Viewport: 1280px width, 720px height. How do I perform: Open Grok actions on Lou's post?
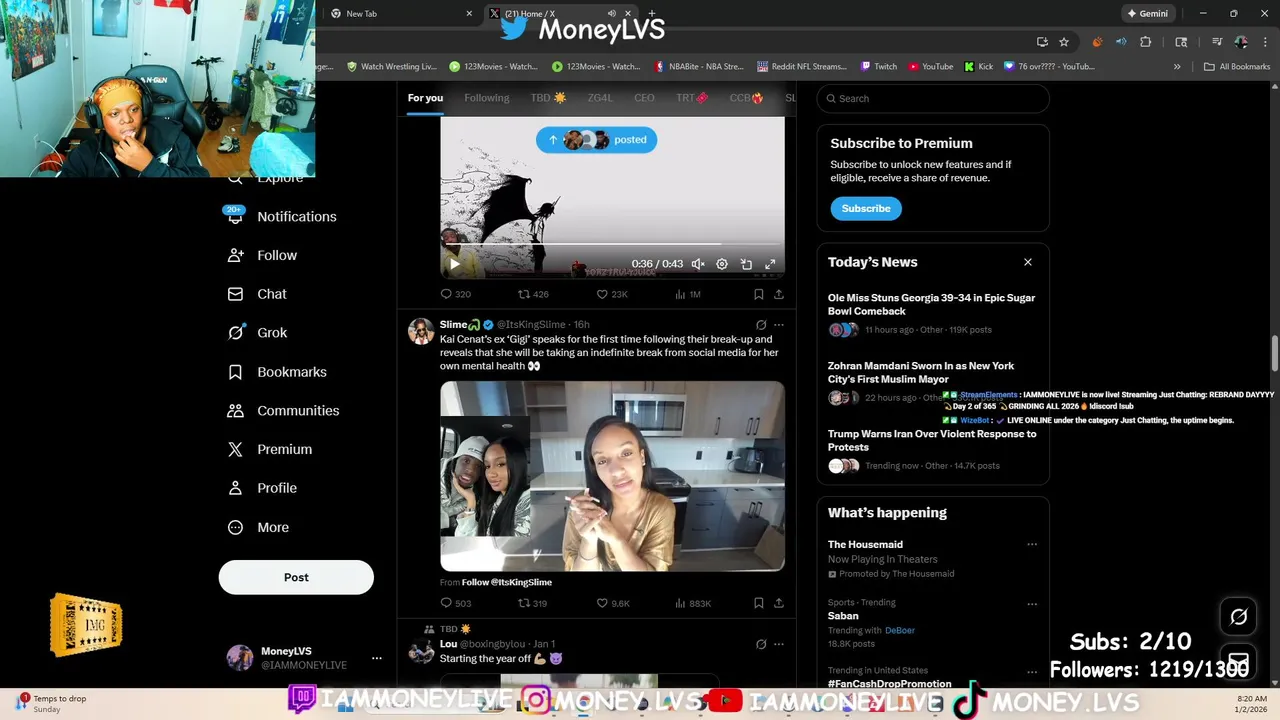761,644
